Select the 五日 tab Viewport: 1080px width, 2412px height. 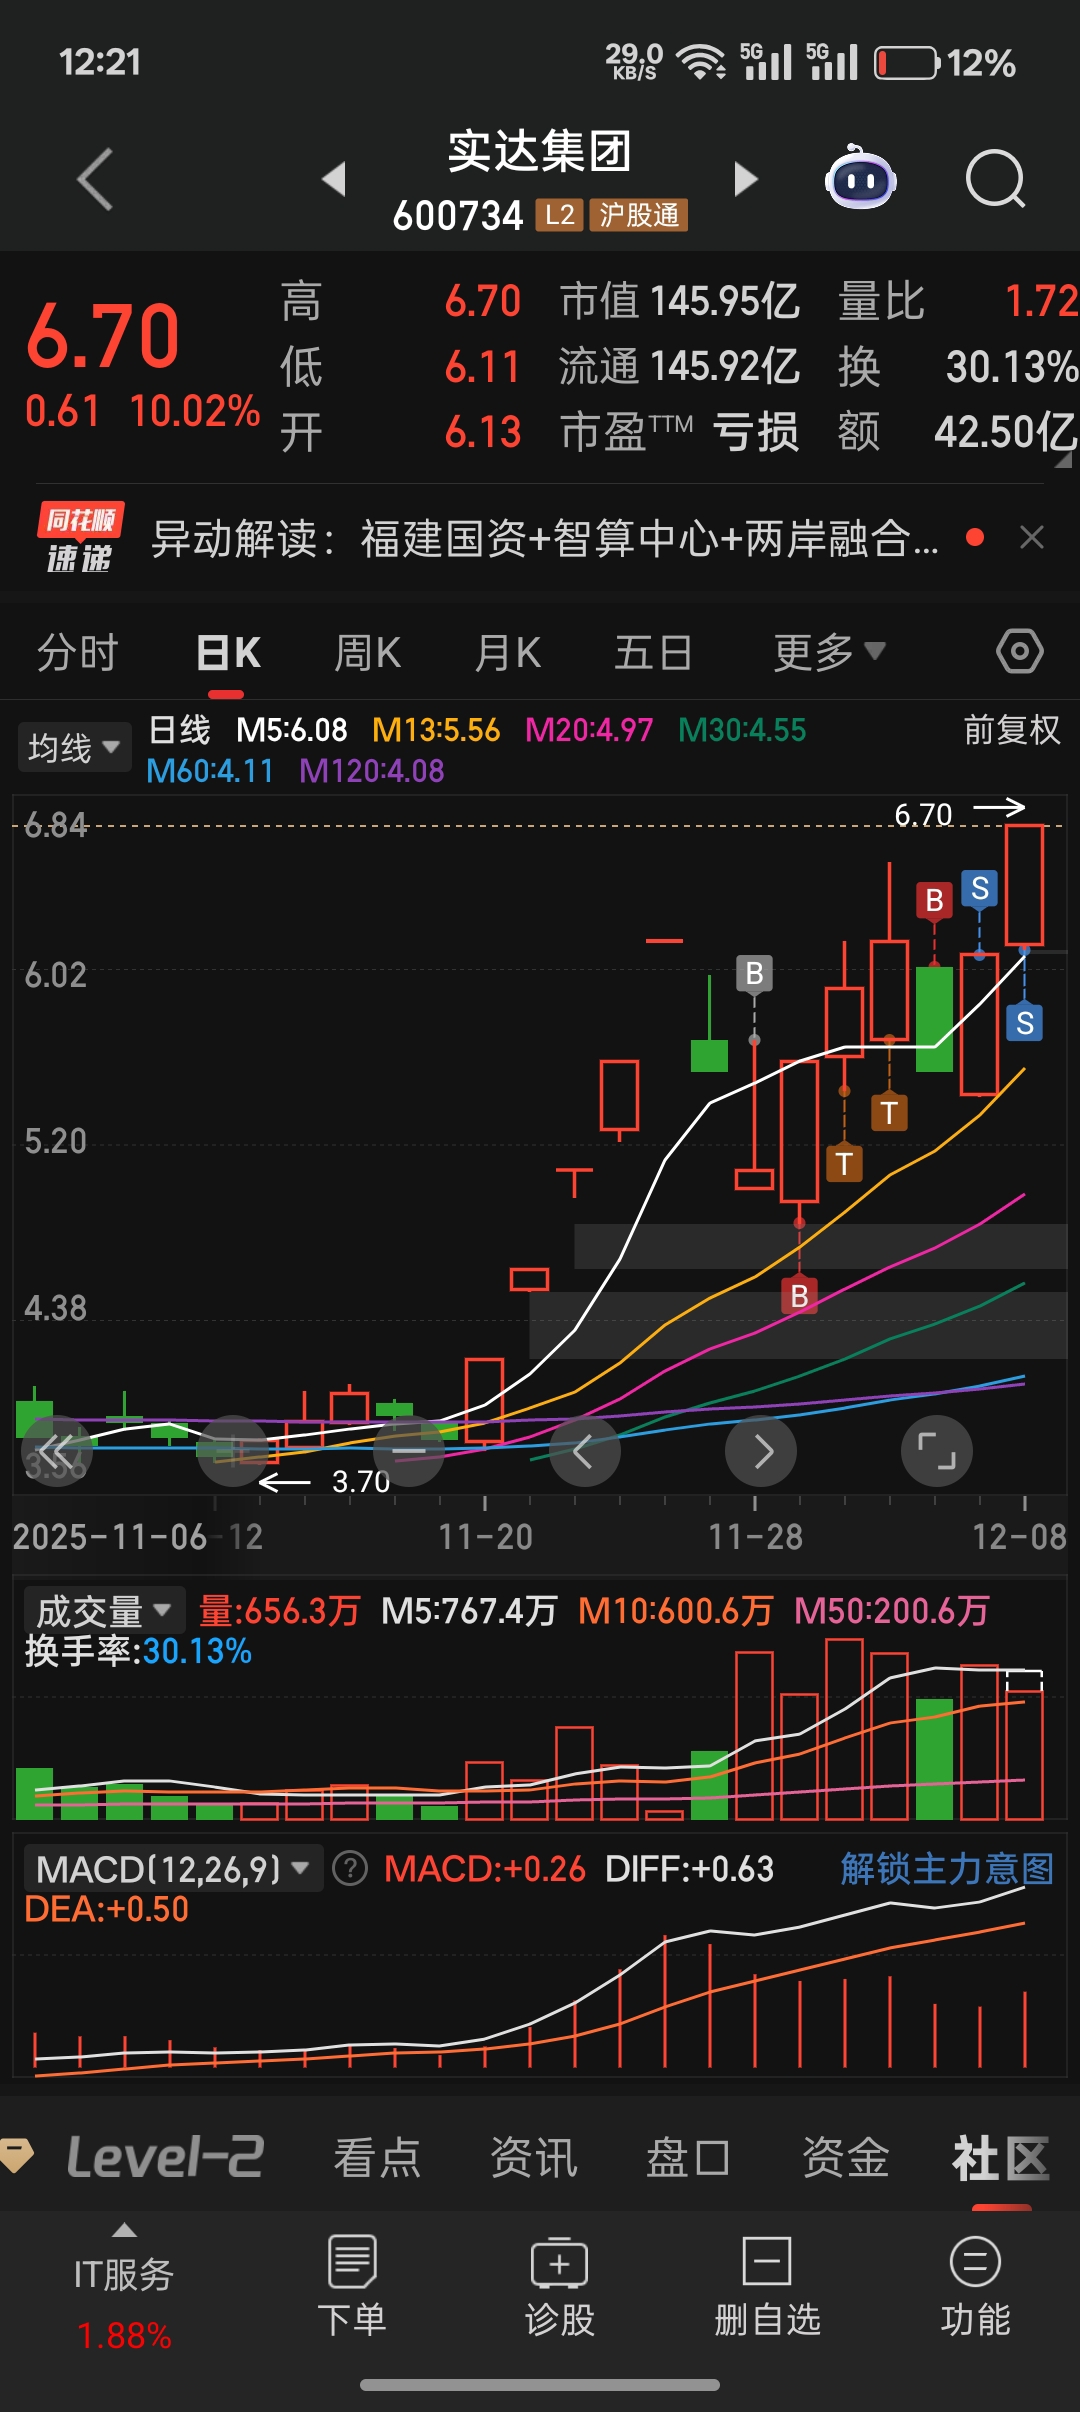point(653,652)
